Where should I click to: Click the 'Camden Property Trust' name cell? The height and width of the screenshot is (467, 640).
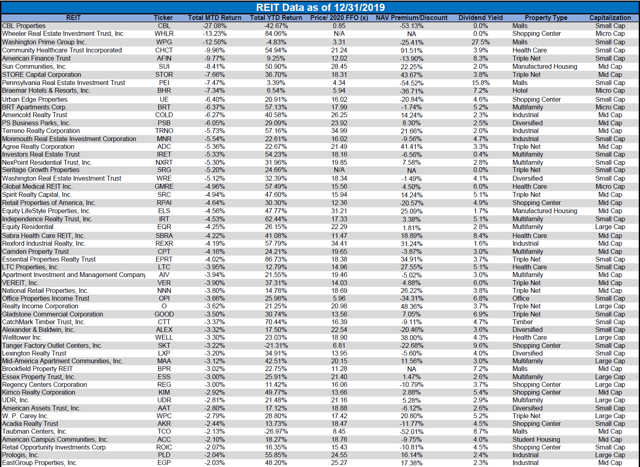coord(36,251)
